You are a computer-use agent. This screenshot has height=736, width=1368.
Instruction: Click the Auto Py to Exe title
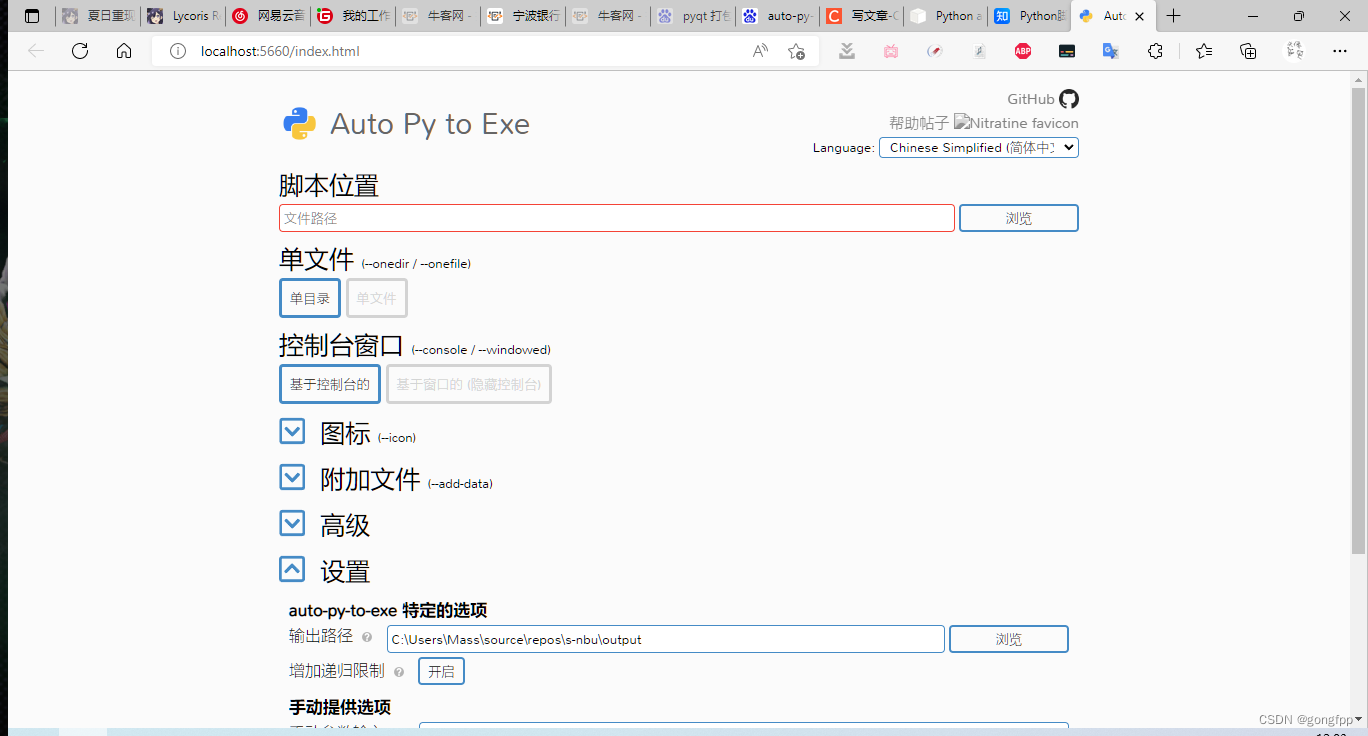430,124
